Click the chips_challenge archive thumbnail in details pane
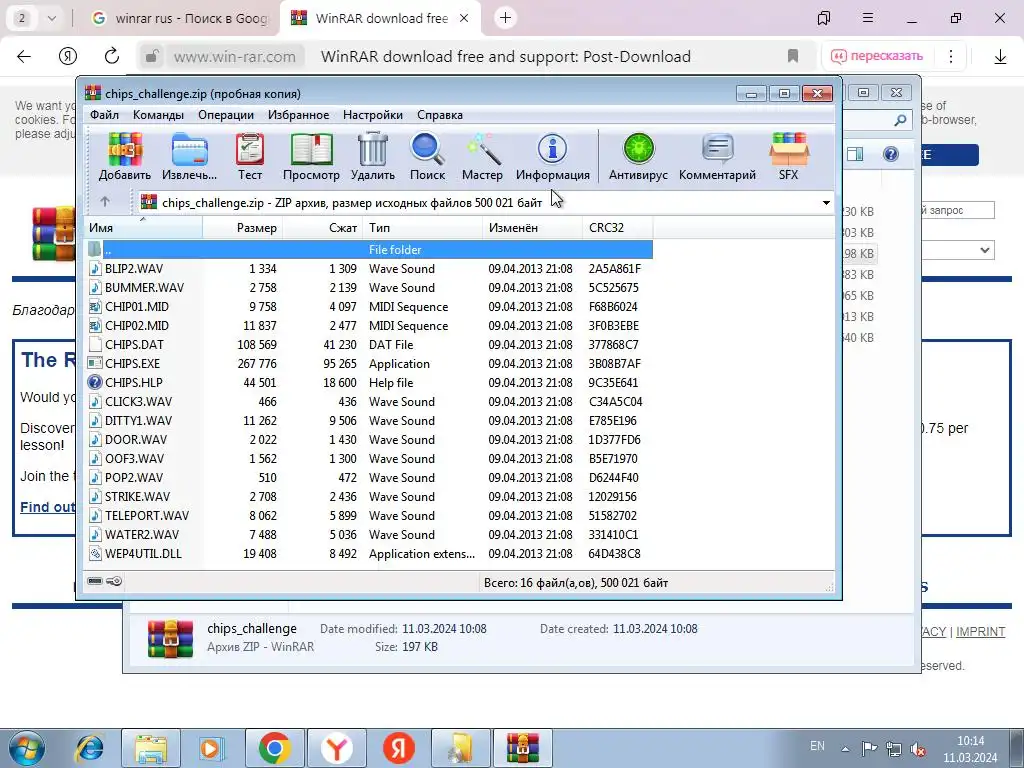 tap(170, 638)
